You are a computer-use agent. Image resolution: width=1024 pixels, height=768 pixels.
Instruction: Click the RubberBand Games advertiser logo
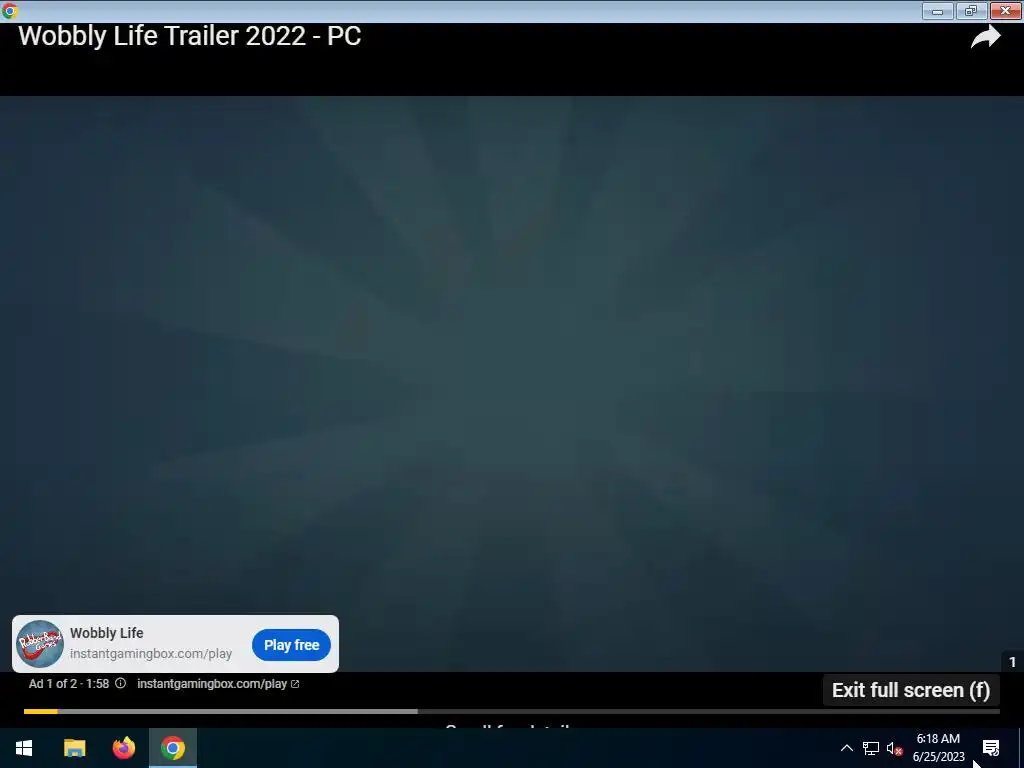pyautogui.click(x=40, y=644)
